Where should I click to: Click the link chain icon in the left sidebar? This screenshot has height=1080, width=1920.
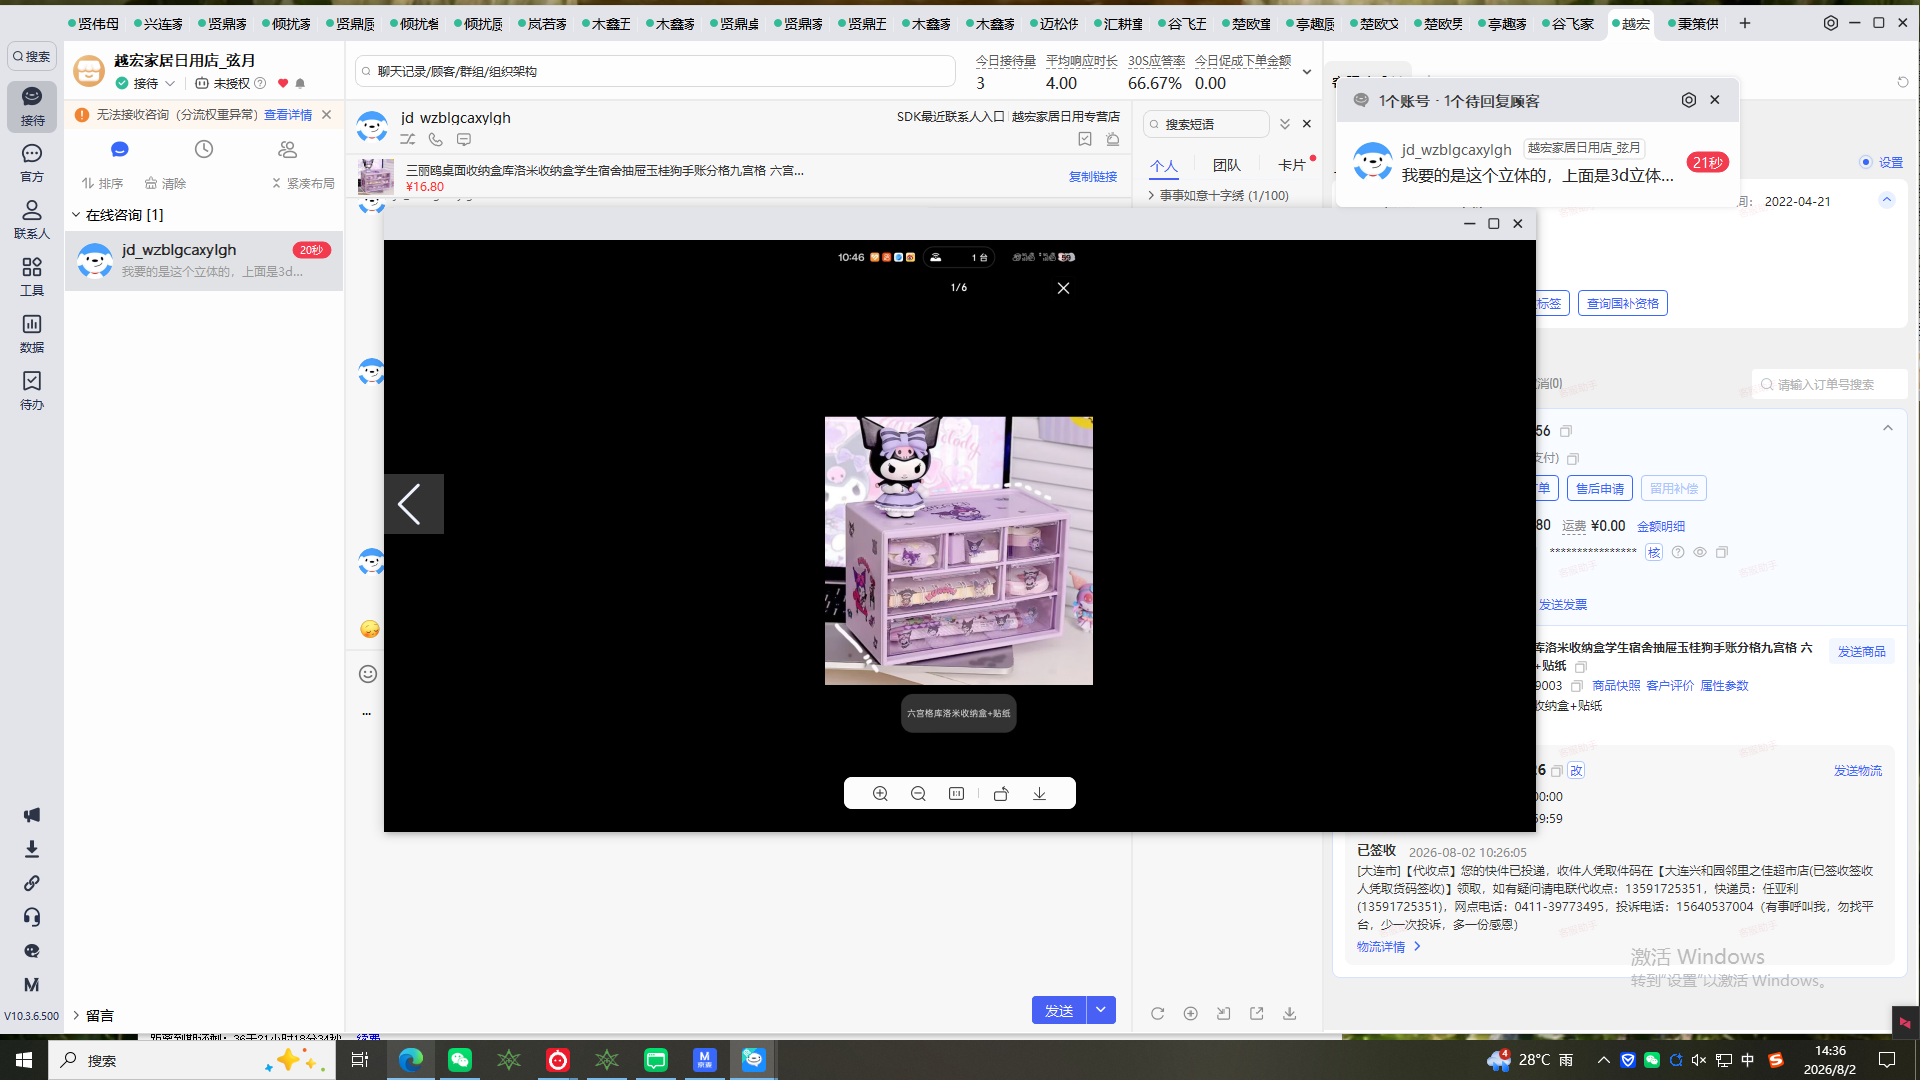click(x=32, y=883)
